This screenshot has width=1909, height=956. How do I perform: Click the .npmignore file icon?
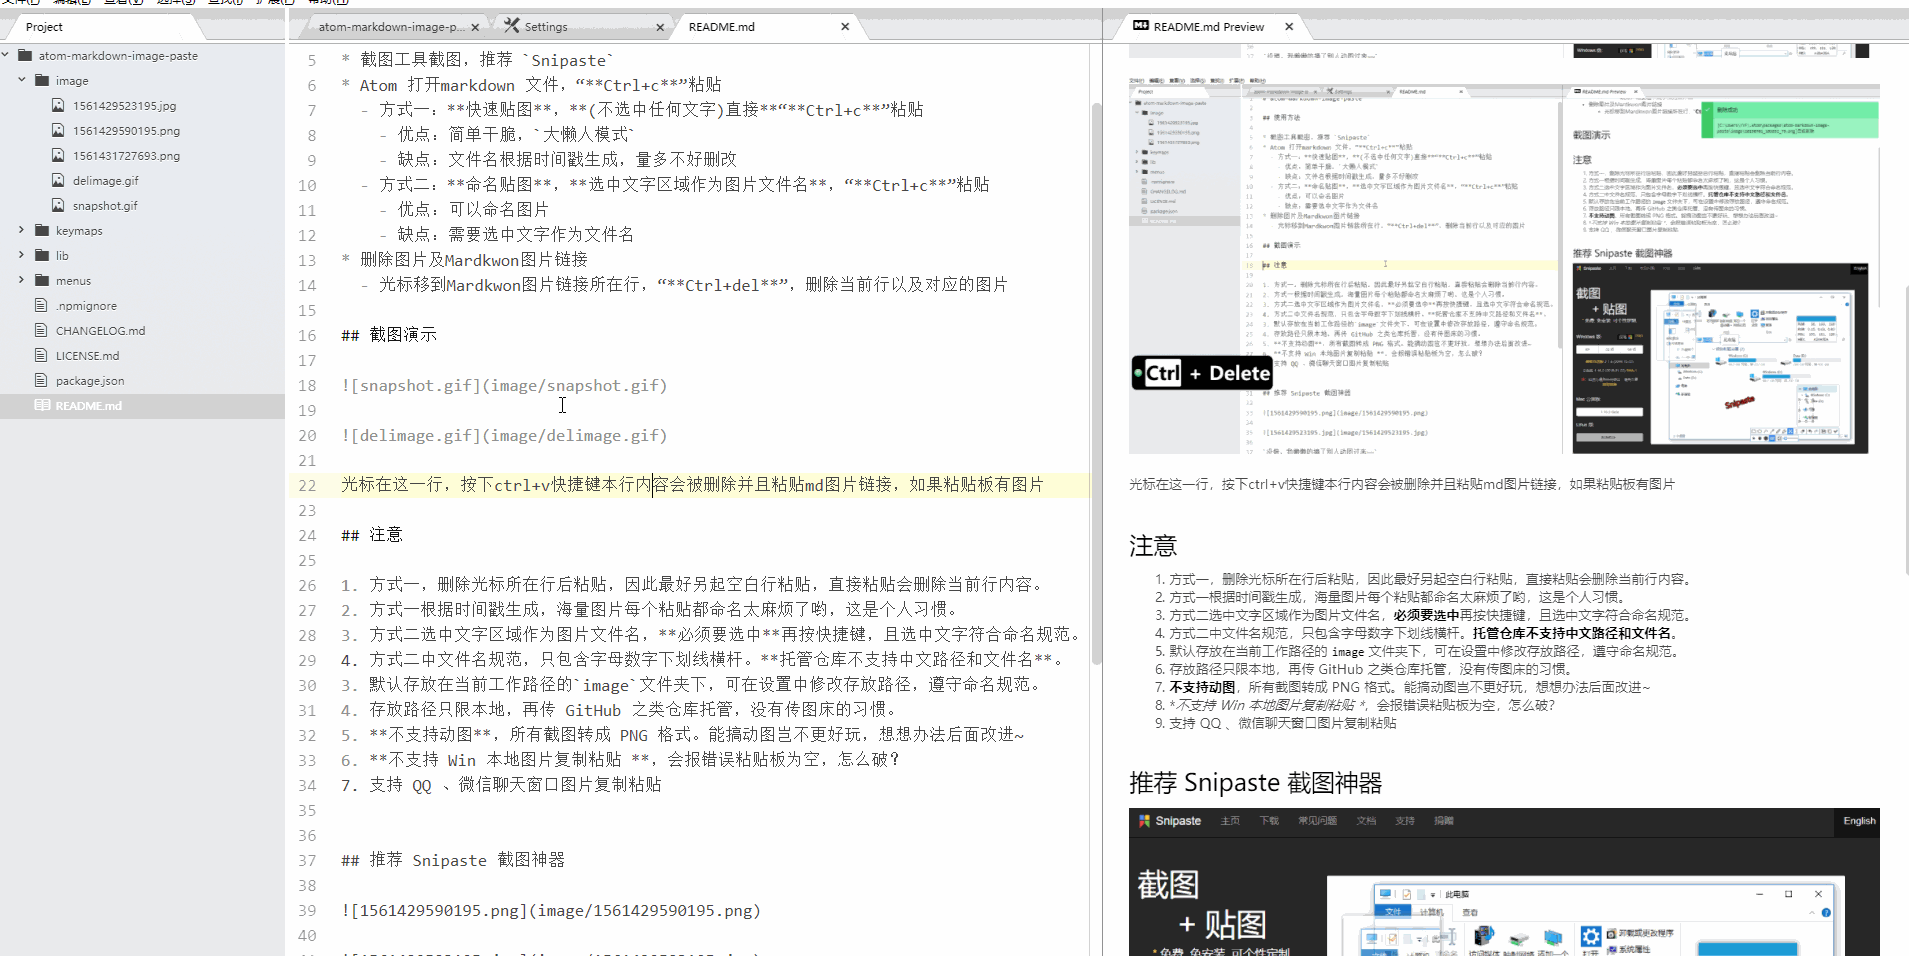[x=41, y=305]
